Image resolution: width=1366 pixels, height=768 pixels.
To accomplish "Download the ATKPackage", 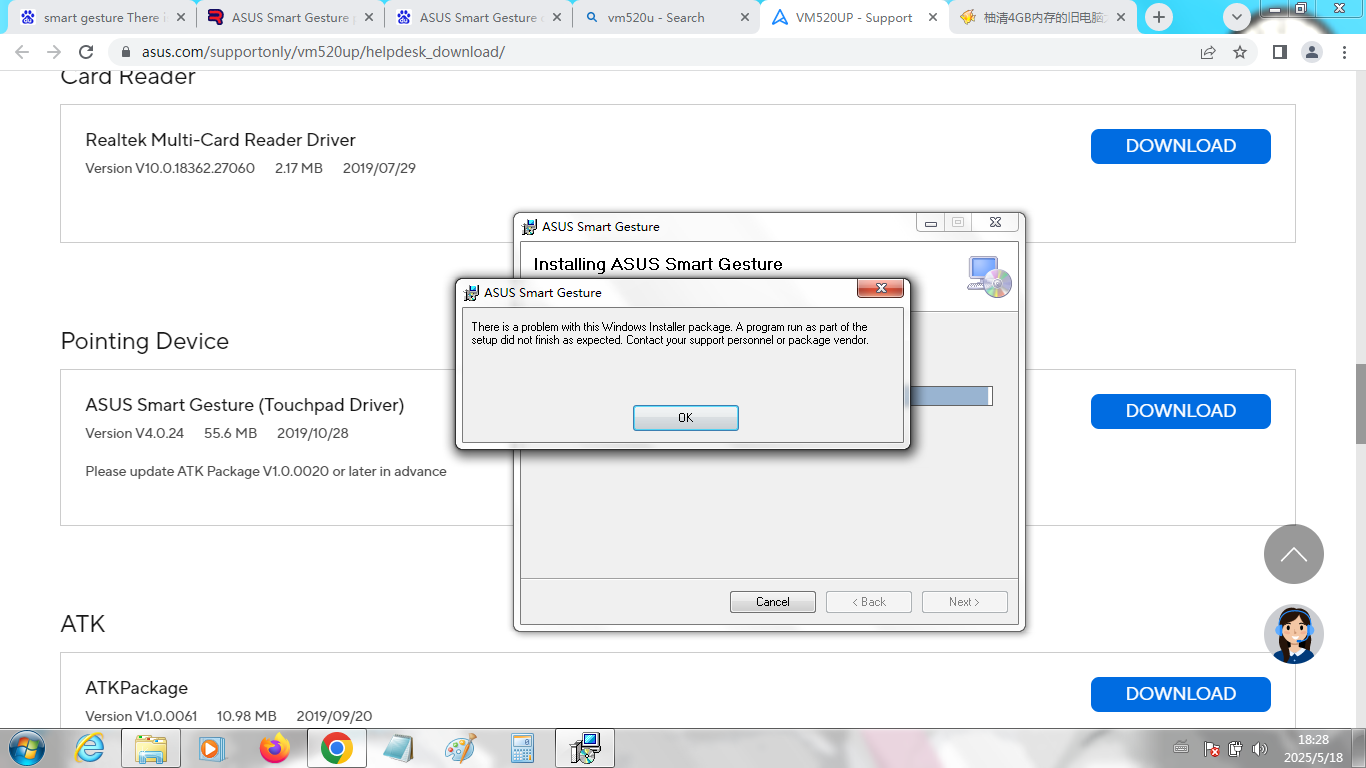I will (x=1180, y=694).
